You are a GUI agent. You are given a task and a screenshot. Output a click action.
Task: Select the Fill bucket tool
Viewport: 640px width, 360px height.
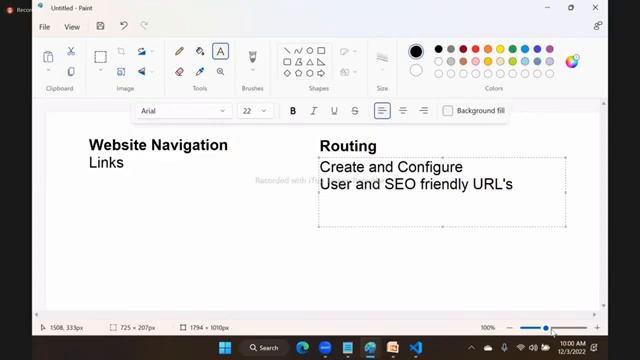(x=200, y=51)
